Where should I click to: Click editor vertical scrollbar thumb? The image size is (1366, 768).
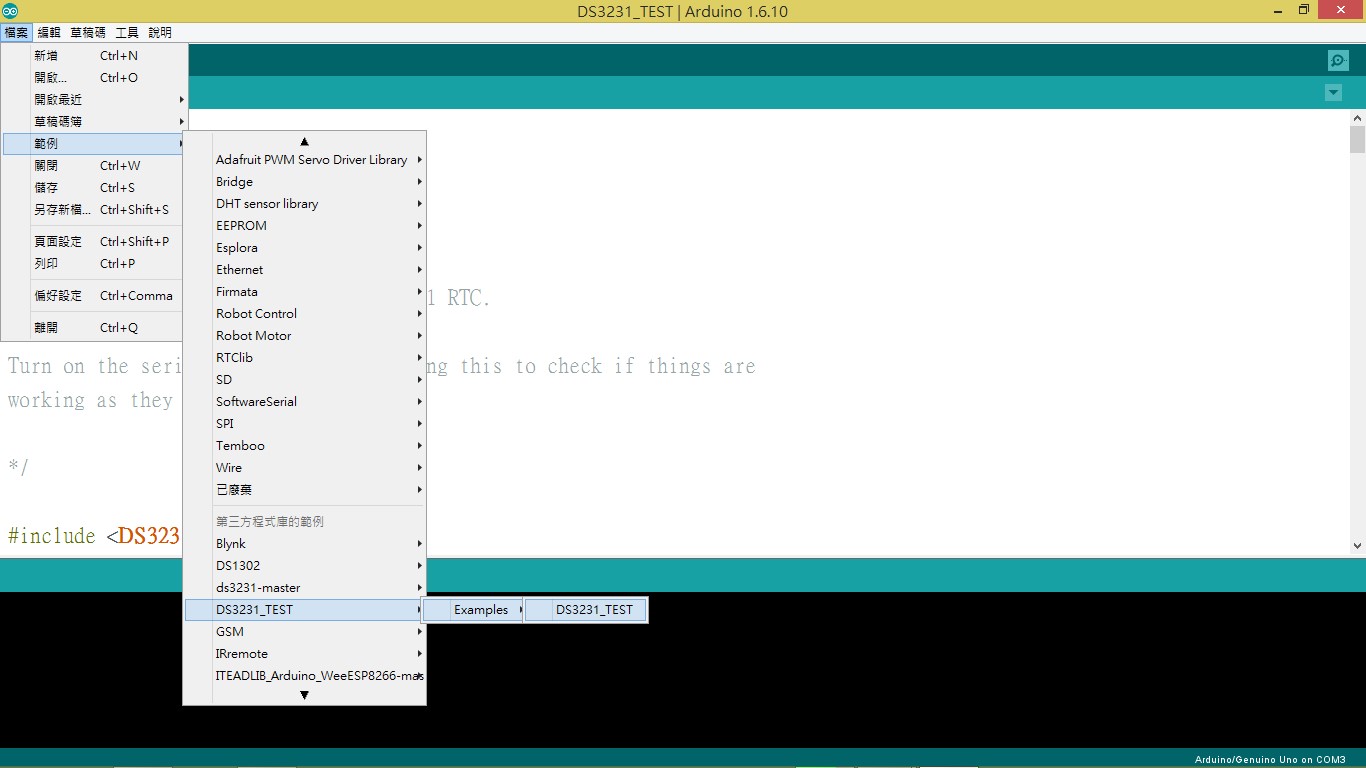1357,139
